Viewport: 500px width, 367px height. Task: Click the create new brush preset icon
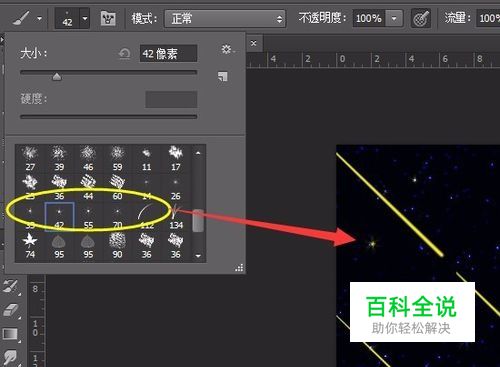pyautogui.click(x=222, y=76)
